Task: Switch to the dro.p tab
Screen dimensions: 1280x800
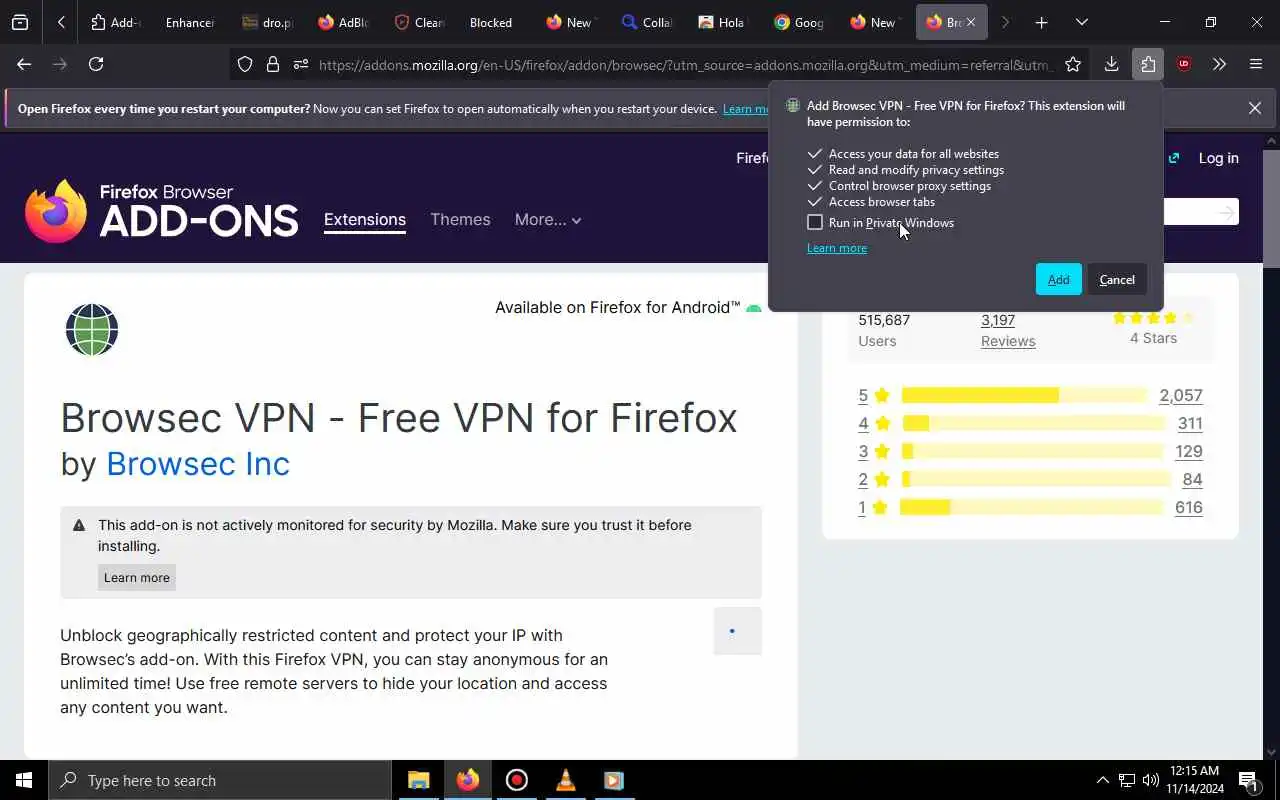Action: (267, 22)
